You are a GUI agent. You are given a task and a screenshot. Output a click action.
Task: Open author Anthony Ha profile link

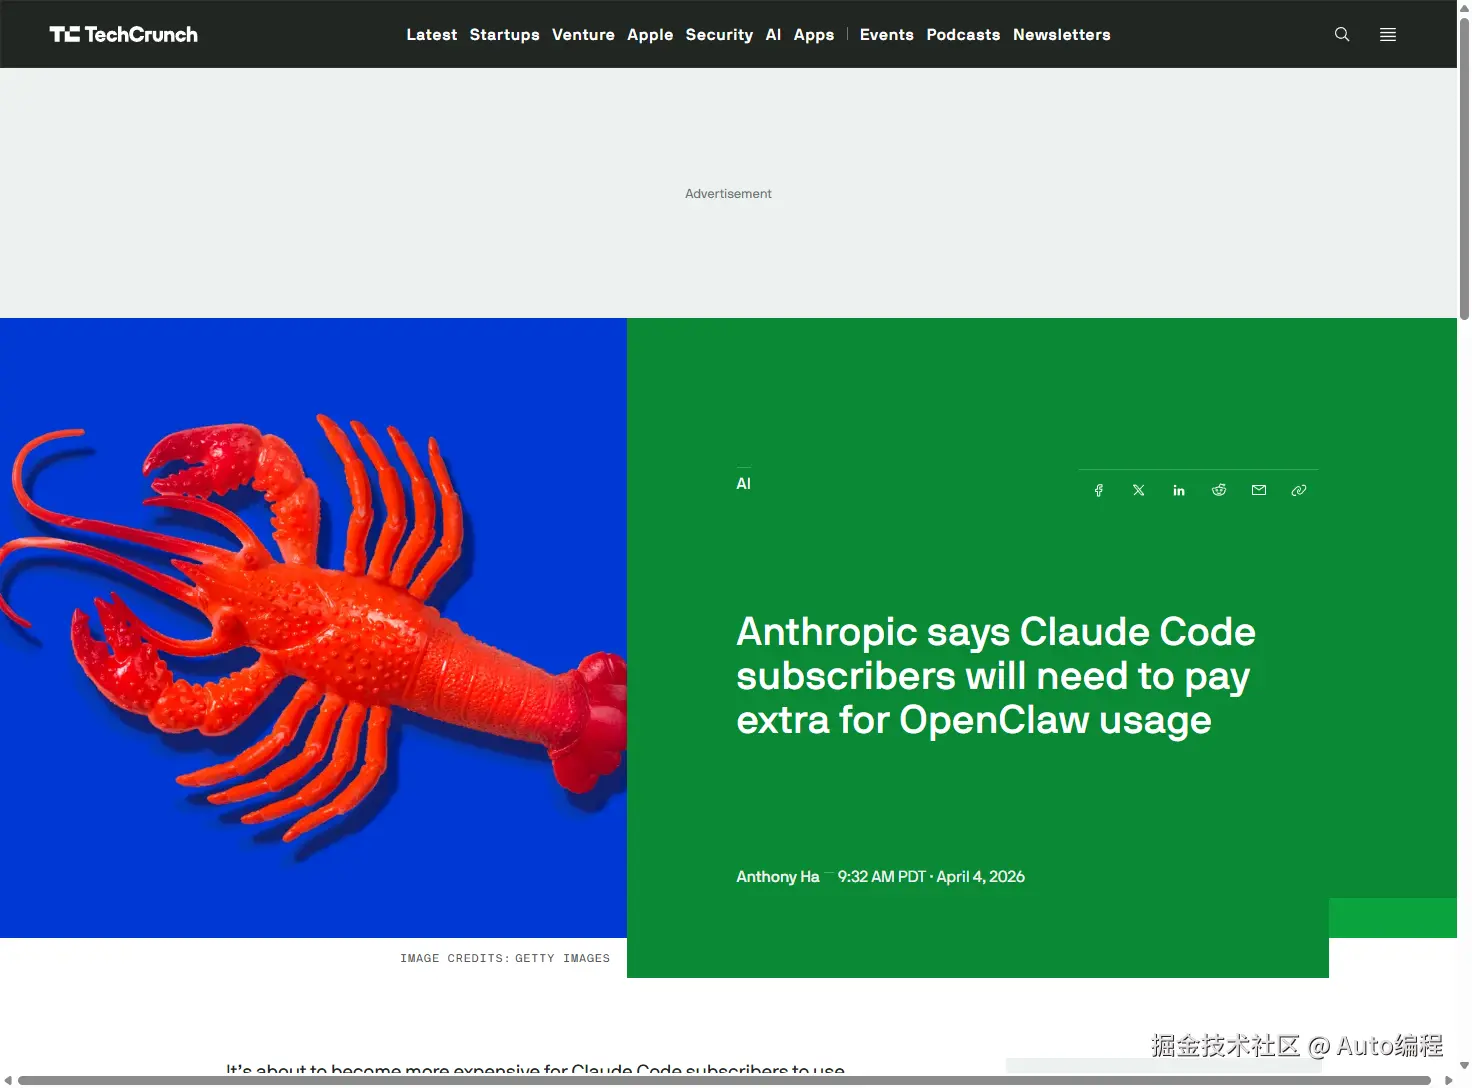tap(777, 876)
